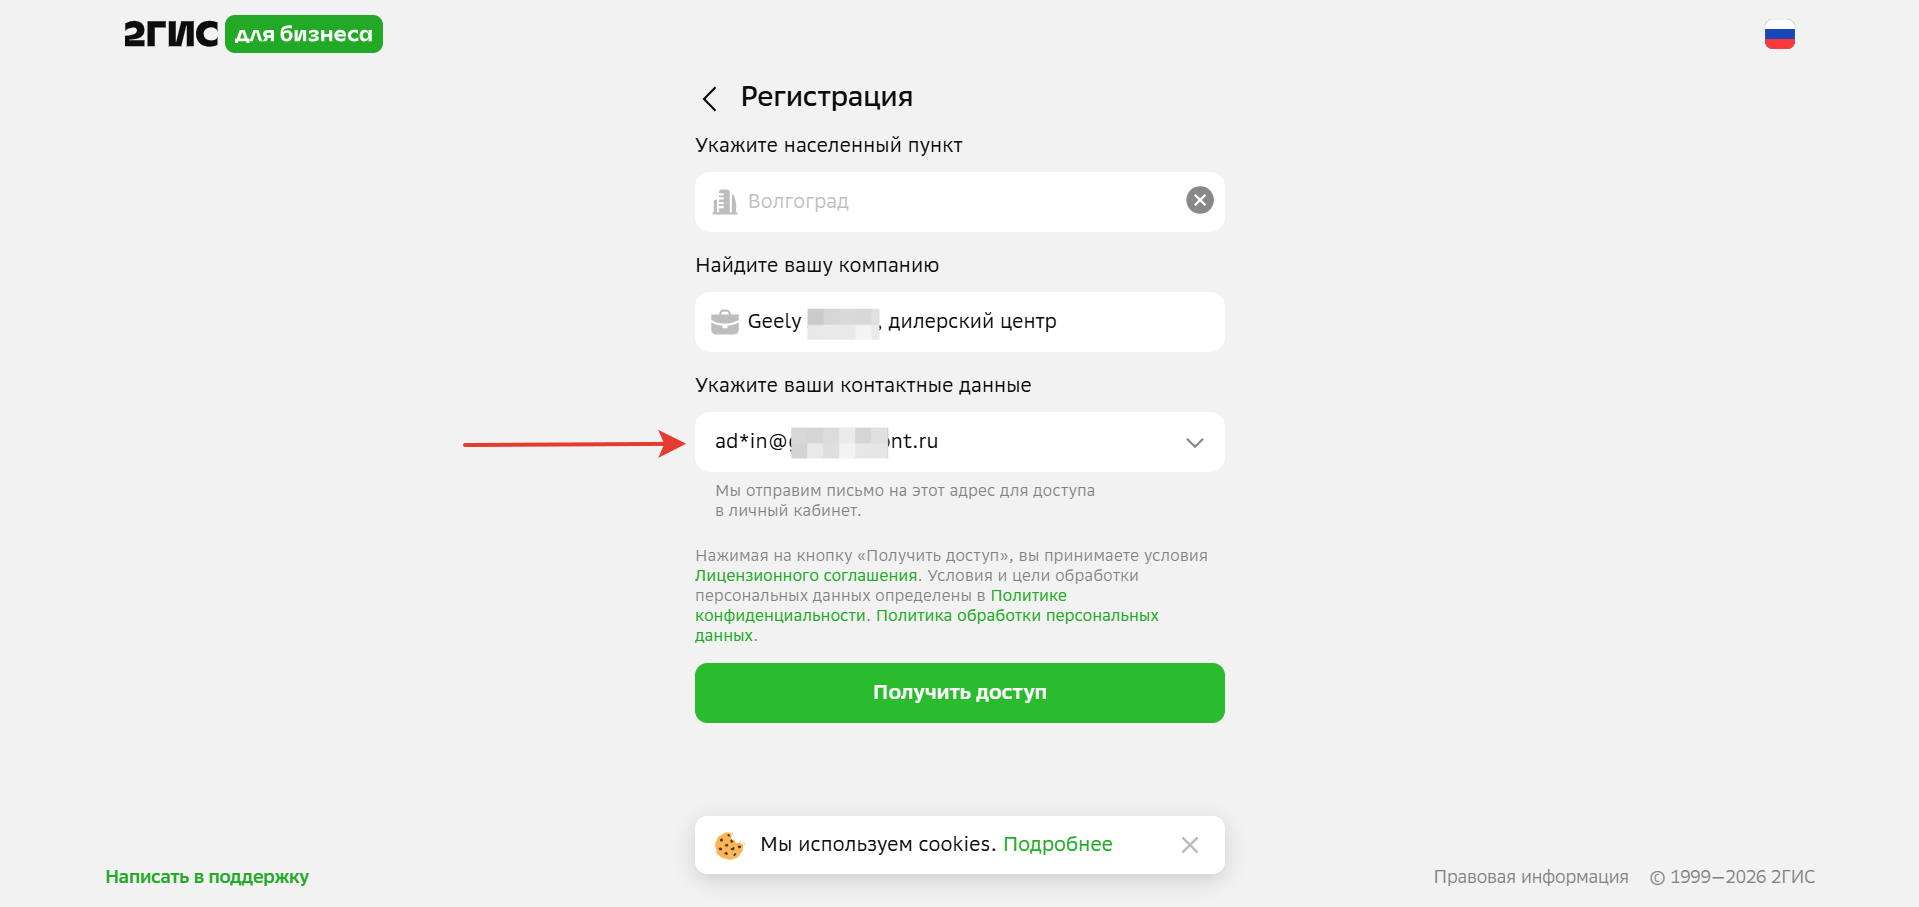Image resolution: width=1919 pixels, height=907 pixels.
Task: Click the Russian flag language icon
Action: [1779, 35]
